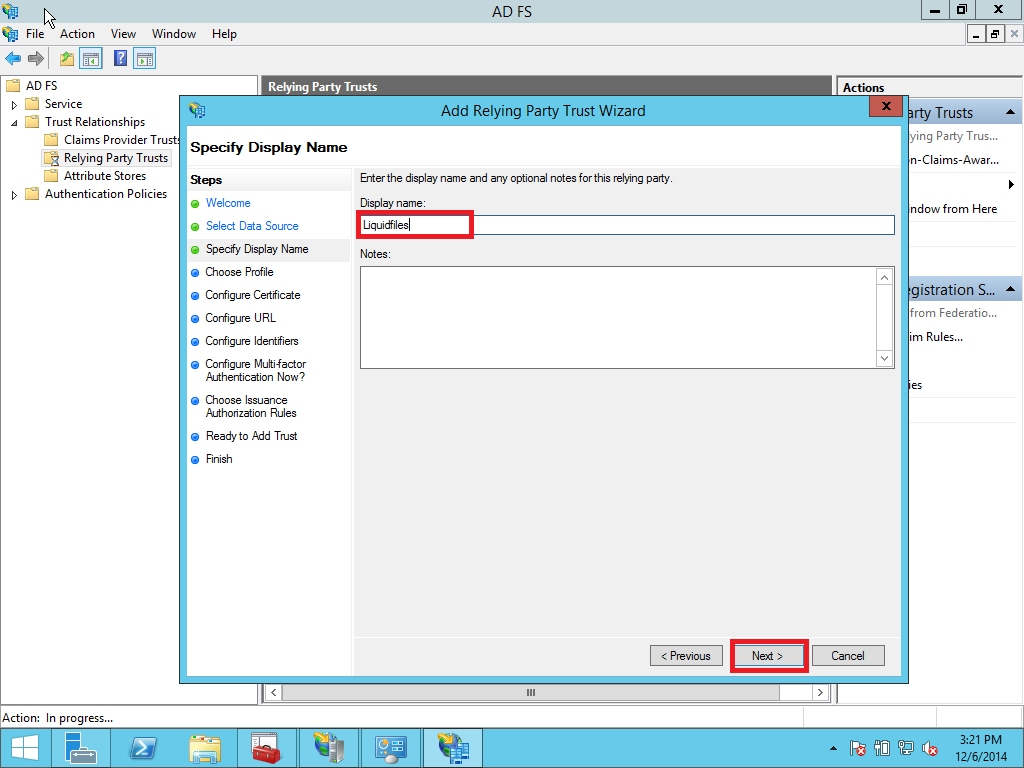Go to the Select Data Source step link
The image size is (1024, 768).
[x=252, y=226]
